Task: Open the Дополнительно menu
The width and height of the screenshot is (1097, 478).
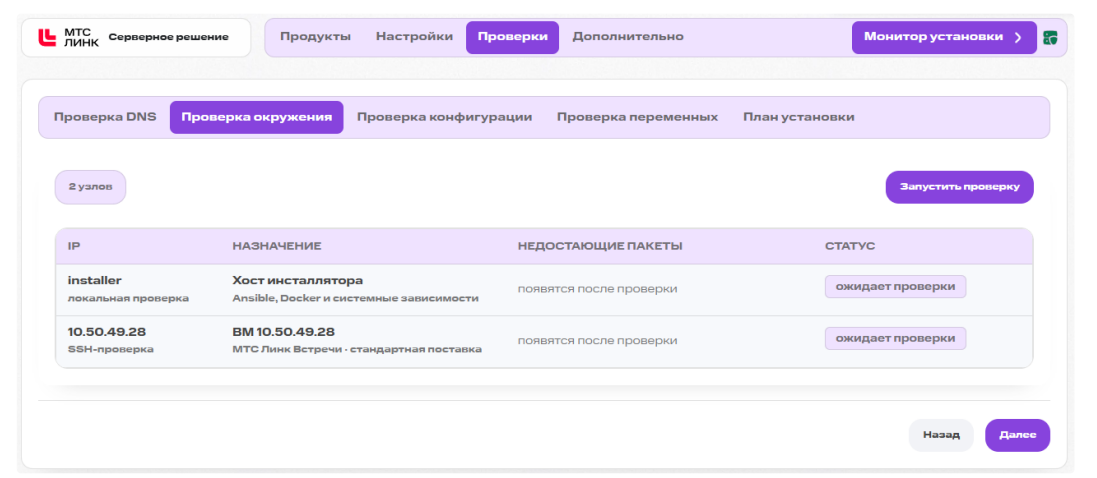Action: (x=628, y=37)
